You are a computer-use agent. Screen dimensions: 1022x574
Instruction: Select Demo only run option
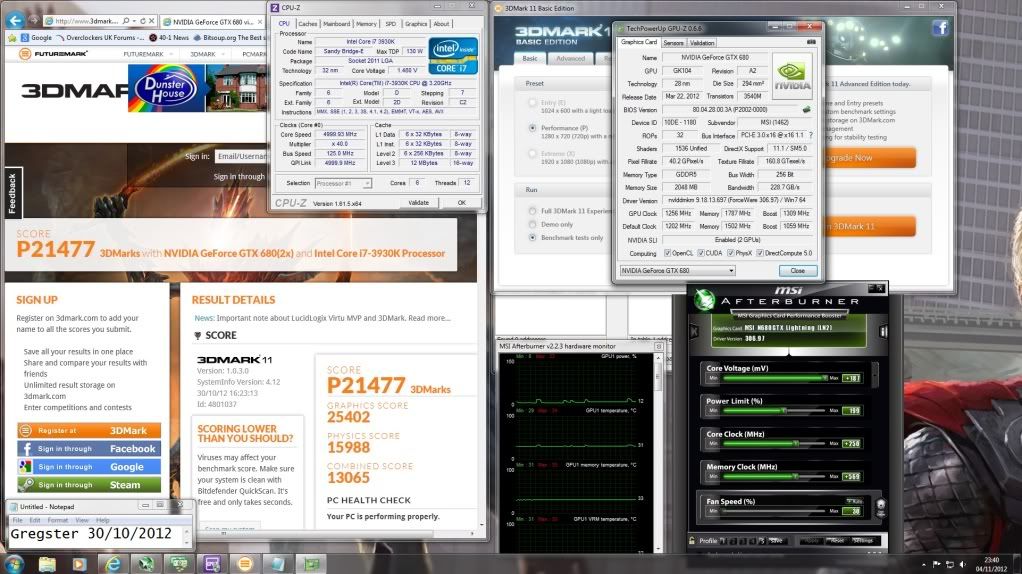click(533, 224)
